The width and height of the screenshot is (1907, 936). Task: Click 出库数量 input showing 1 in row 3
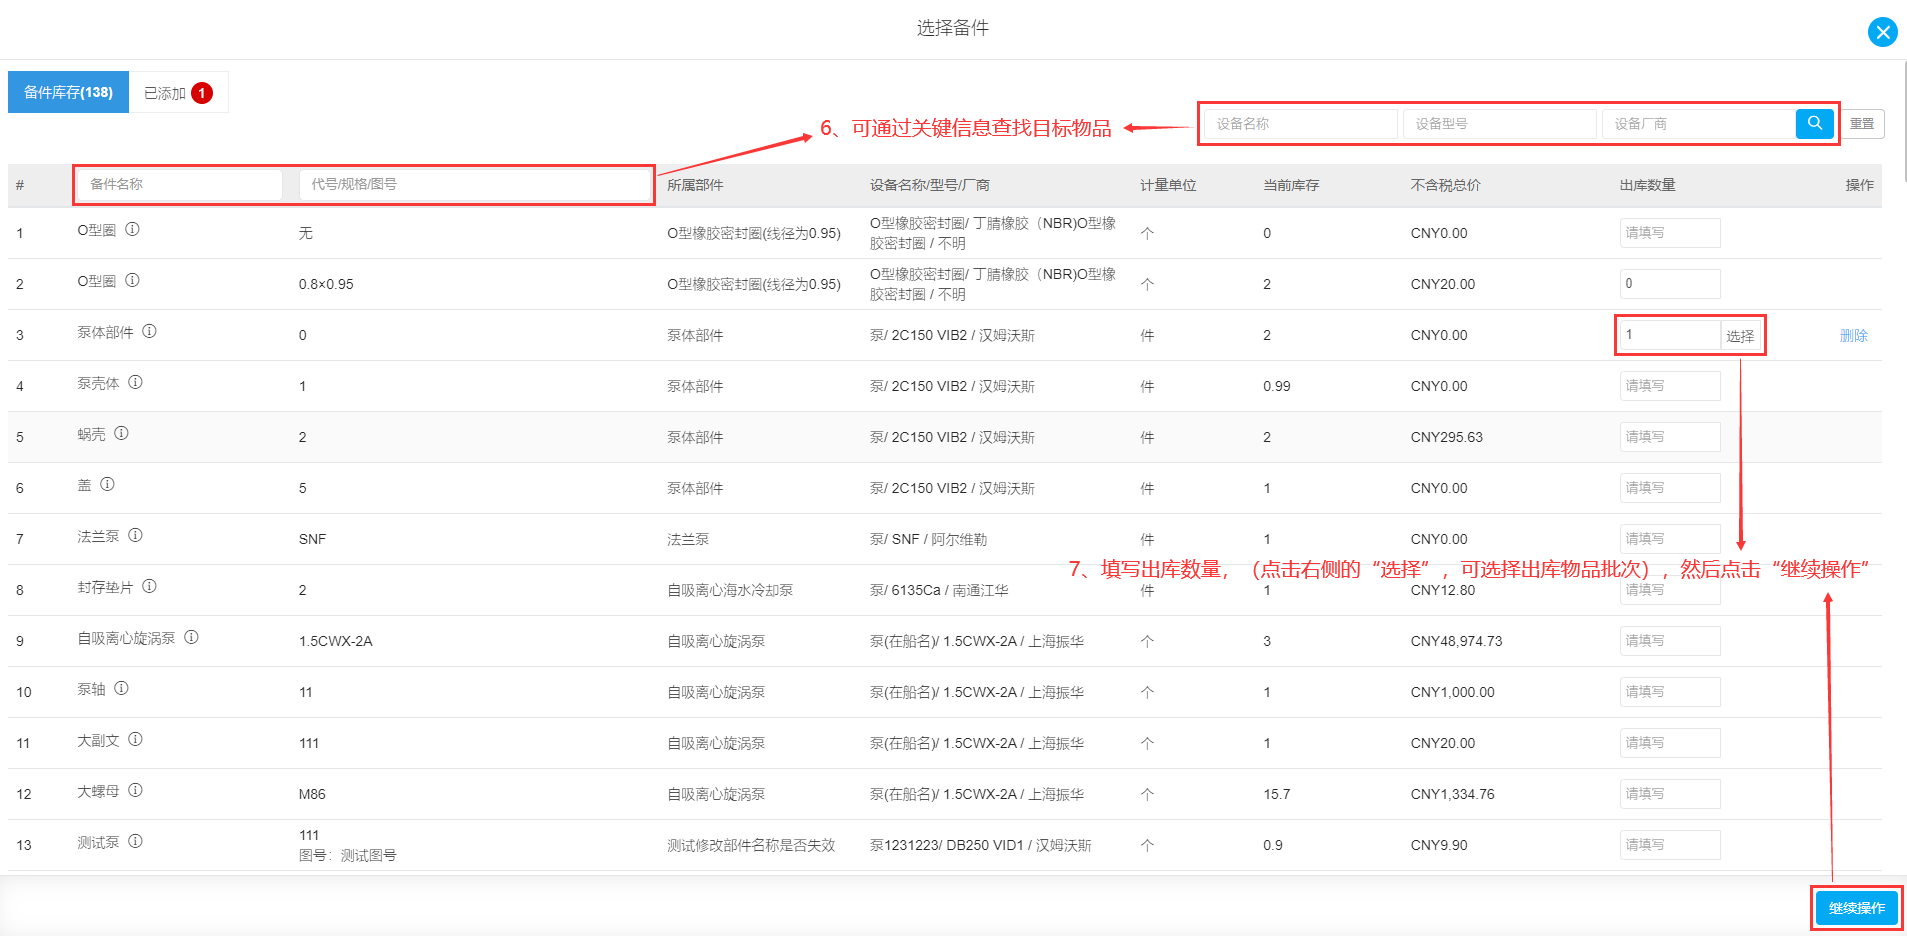point(1670,335)
